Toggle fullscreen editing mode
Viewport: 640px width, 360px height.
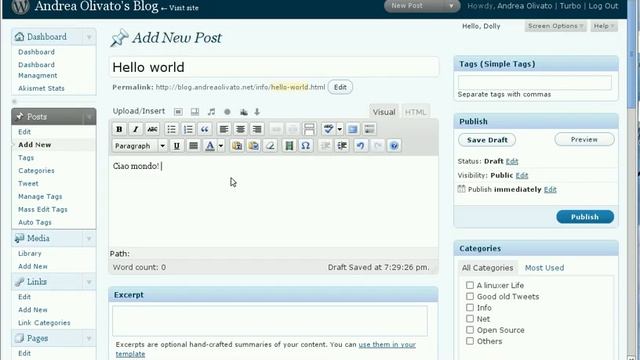tap(353, 129)
